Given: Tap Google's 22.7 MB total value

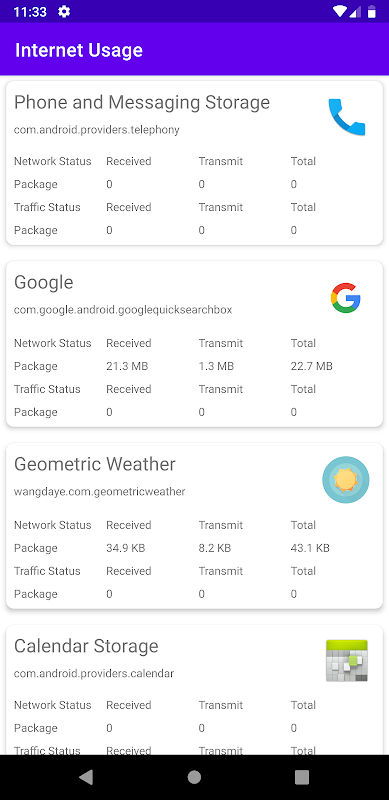Looking at the screenshot, I should pyautogui.click(x=311, y=366).
